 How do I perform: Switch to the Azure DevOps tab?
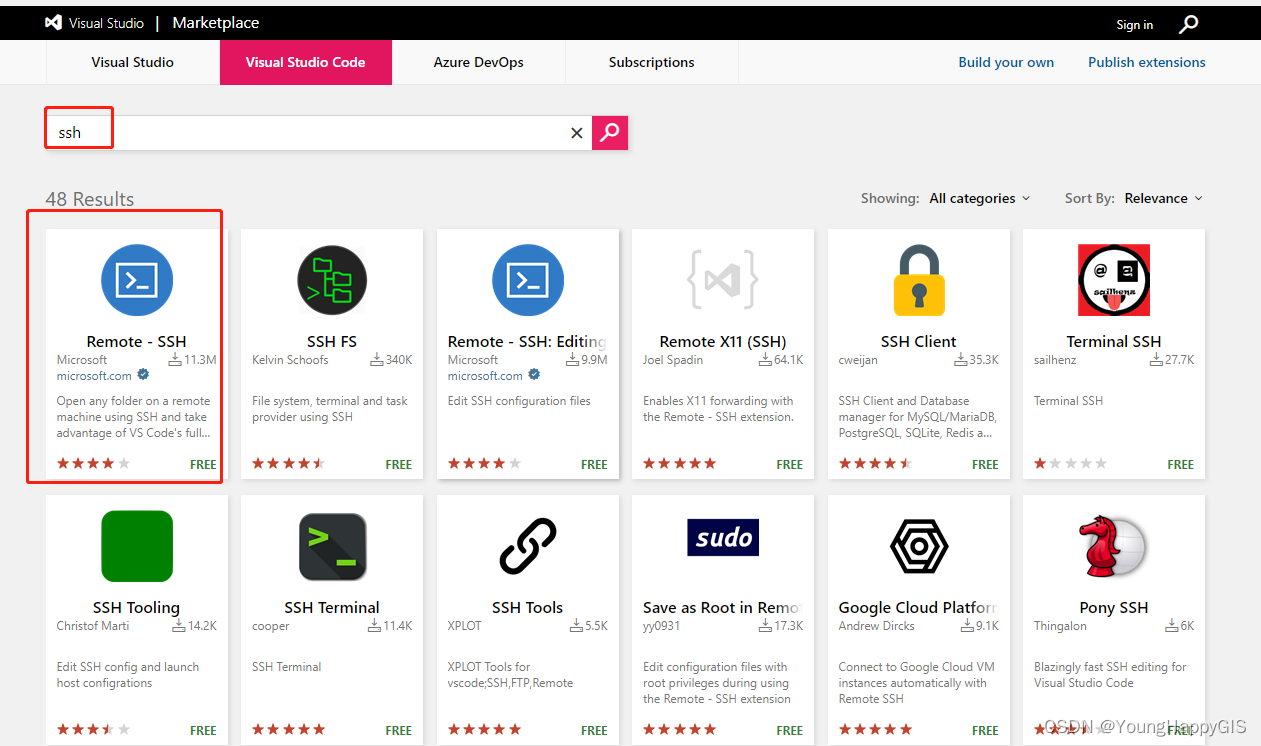[478, 62]
